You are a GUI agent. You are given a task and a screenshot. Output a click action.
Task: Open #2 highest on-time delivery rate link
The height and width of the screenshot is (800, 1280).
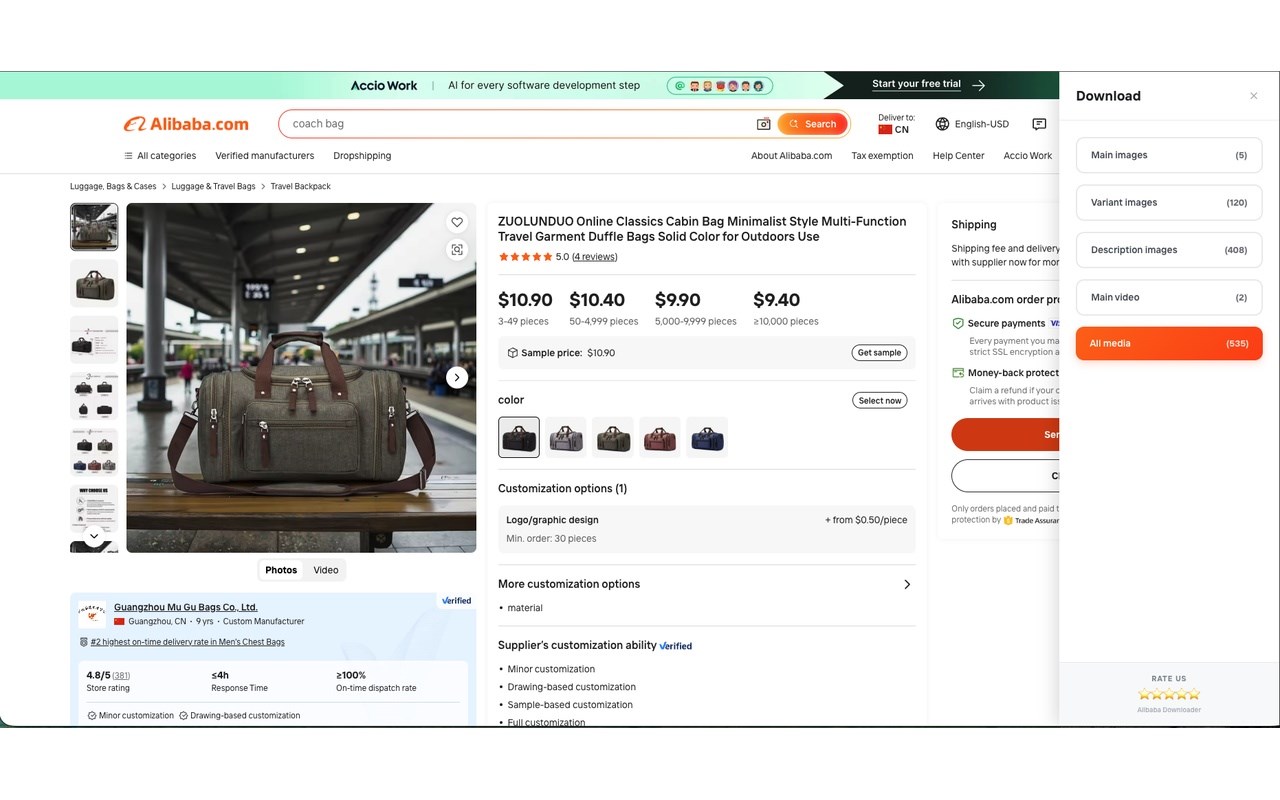[187, 642]
